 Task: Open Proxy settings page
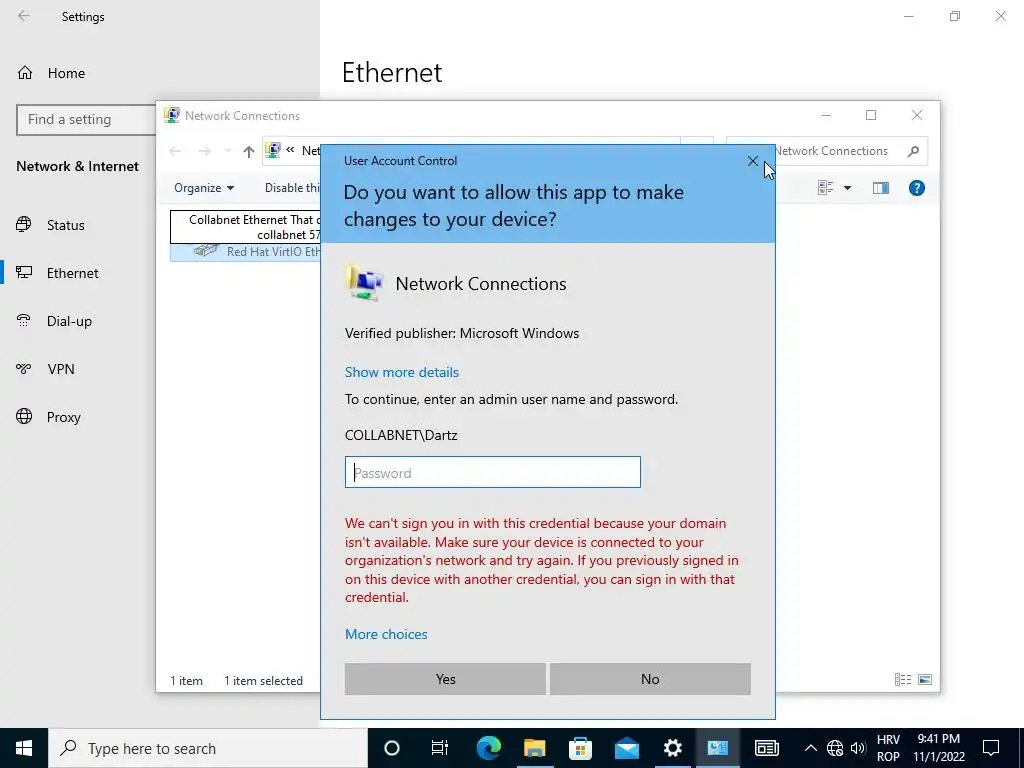[63, 417]
